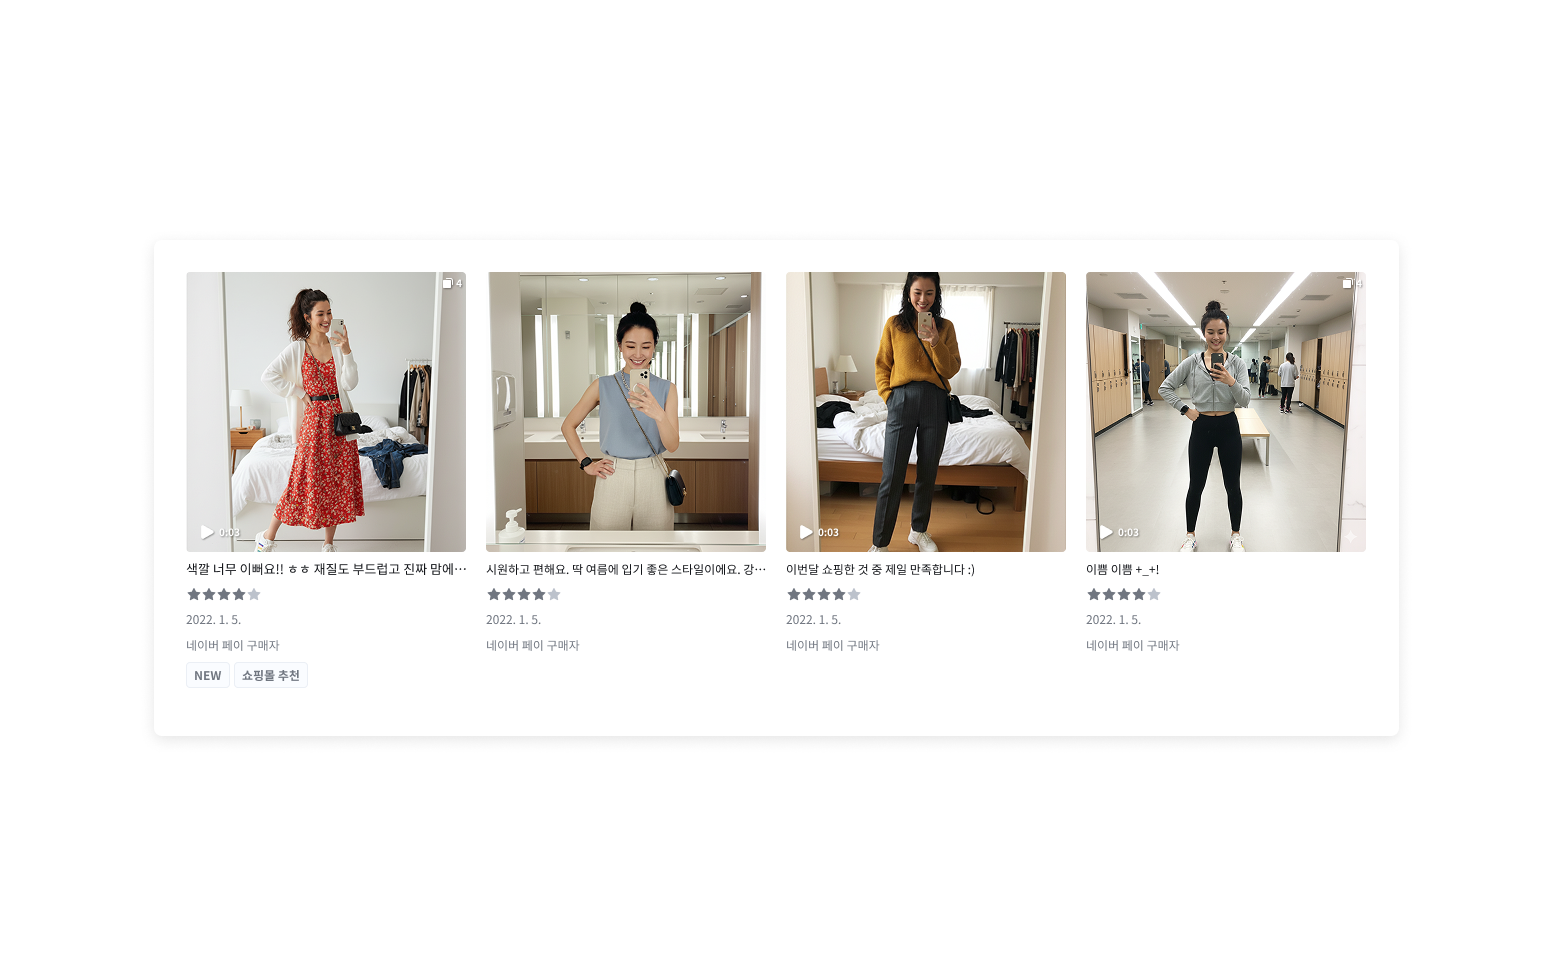Click the NEW badge under first review
Screen dimensions: 1548x976
208,675
